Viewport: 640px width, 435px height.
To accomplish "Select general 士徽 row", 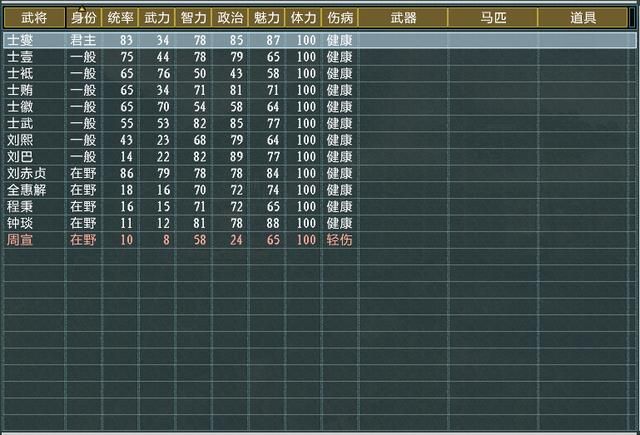I will [320, 107].
